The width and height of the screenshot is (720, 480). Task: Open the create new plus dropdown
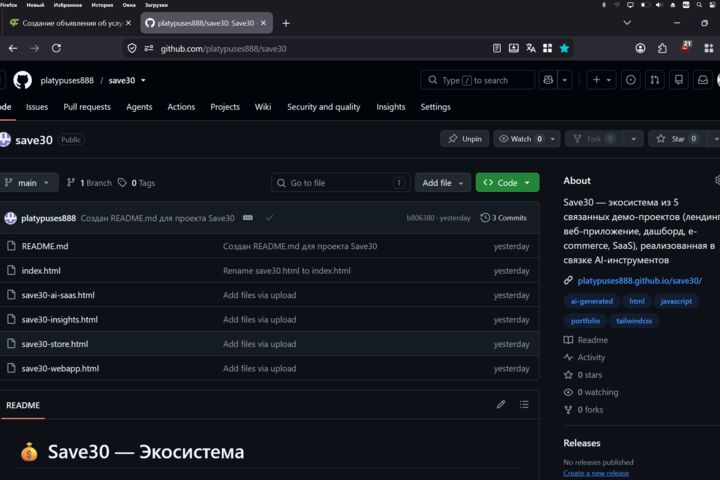click(602, 80)
